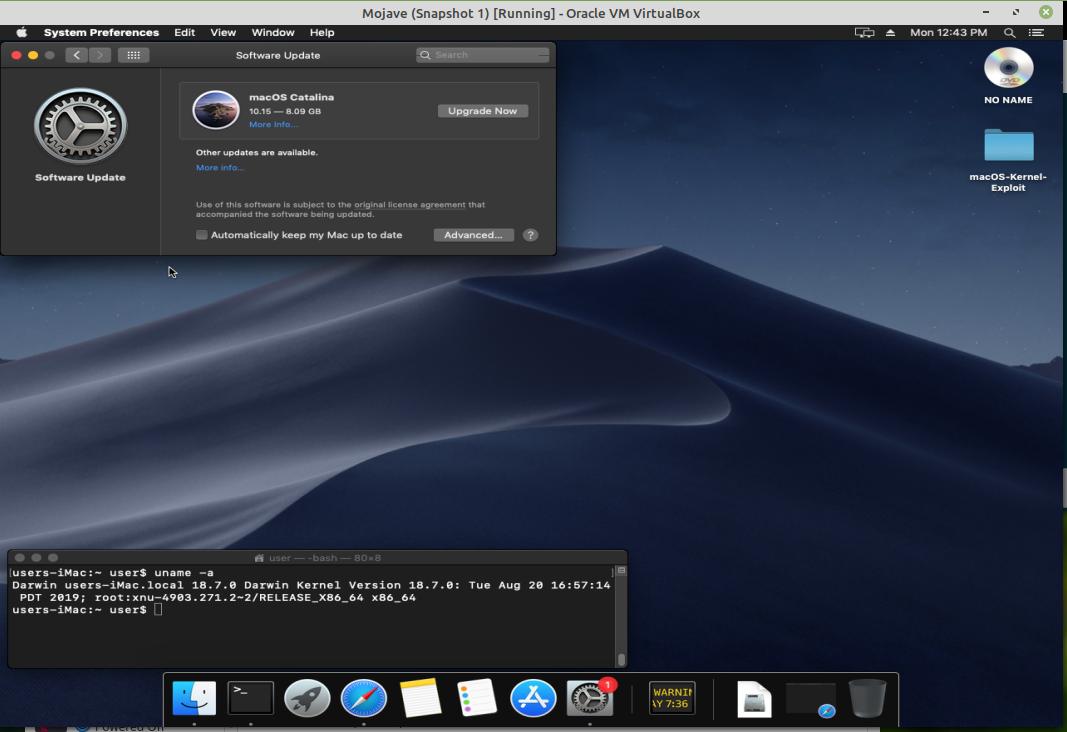Click the Terminal title bar user — -bash
The height and width of the screenshot is (732, 1067).
point(318,558)
